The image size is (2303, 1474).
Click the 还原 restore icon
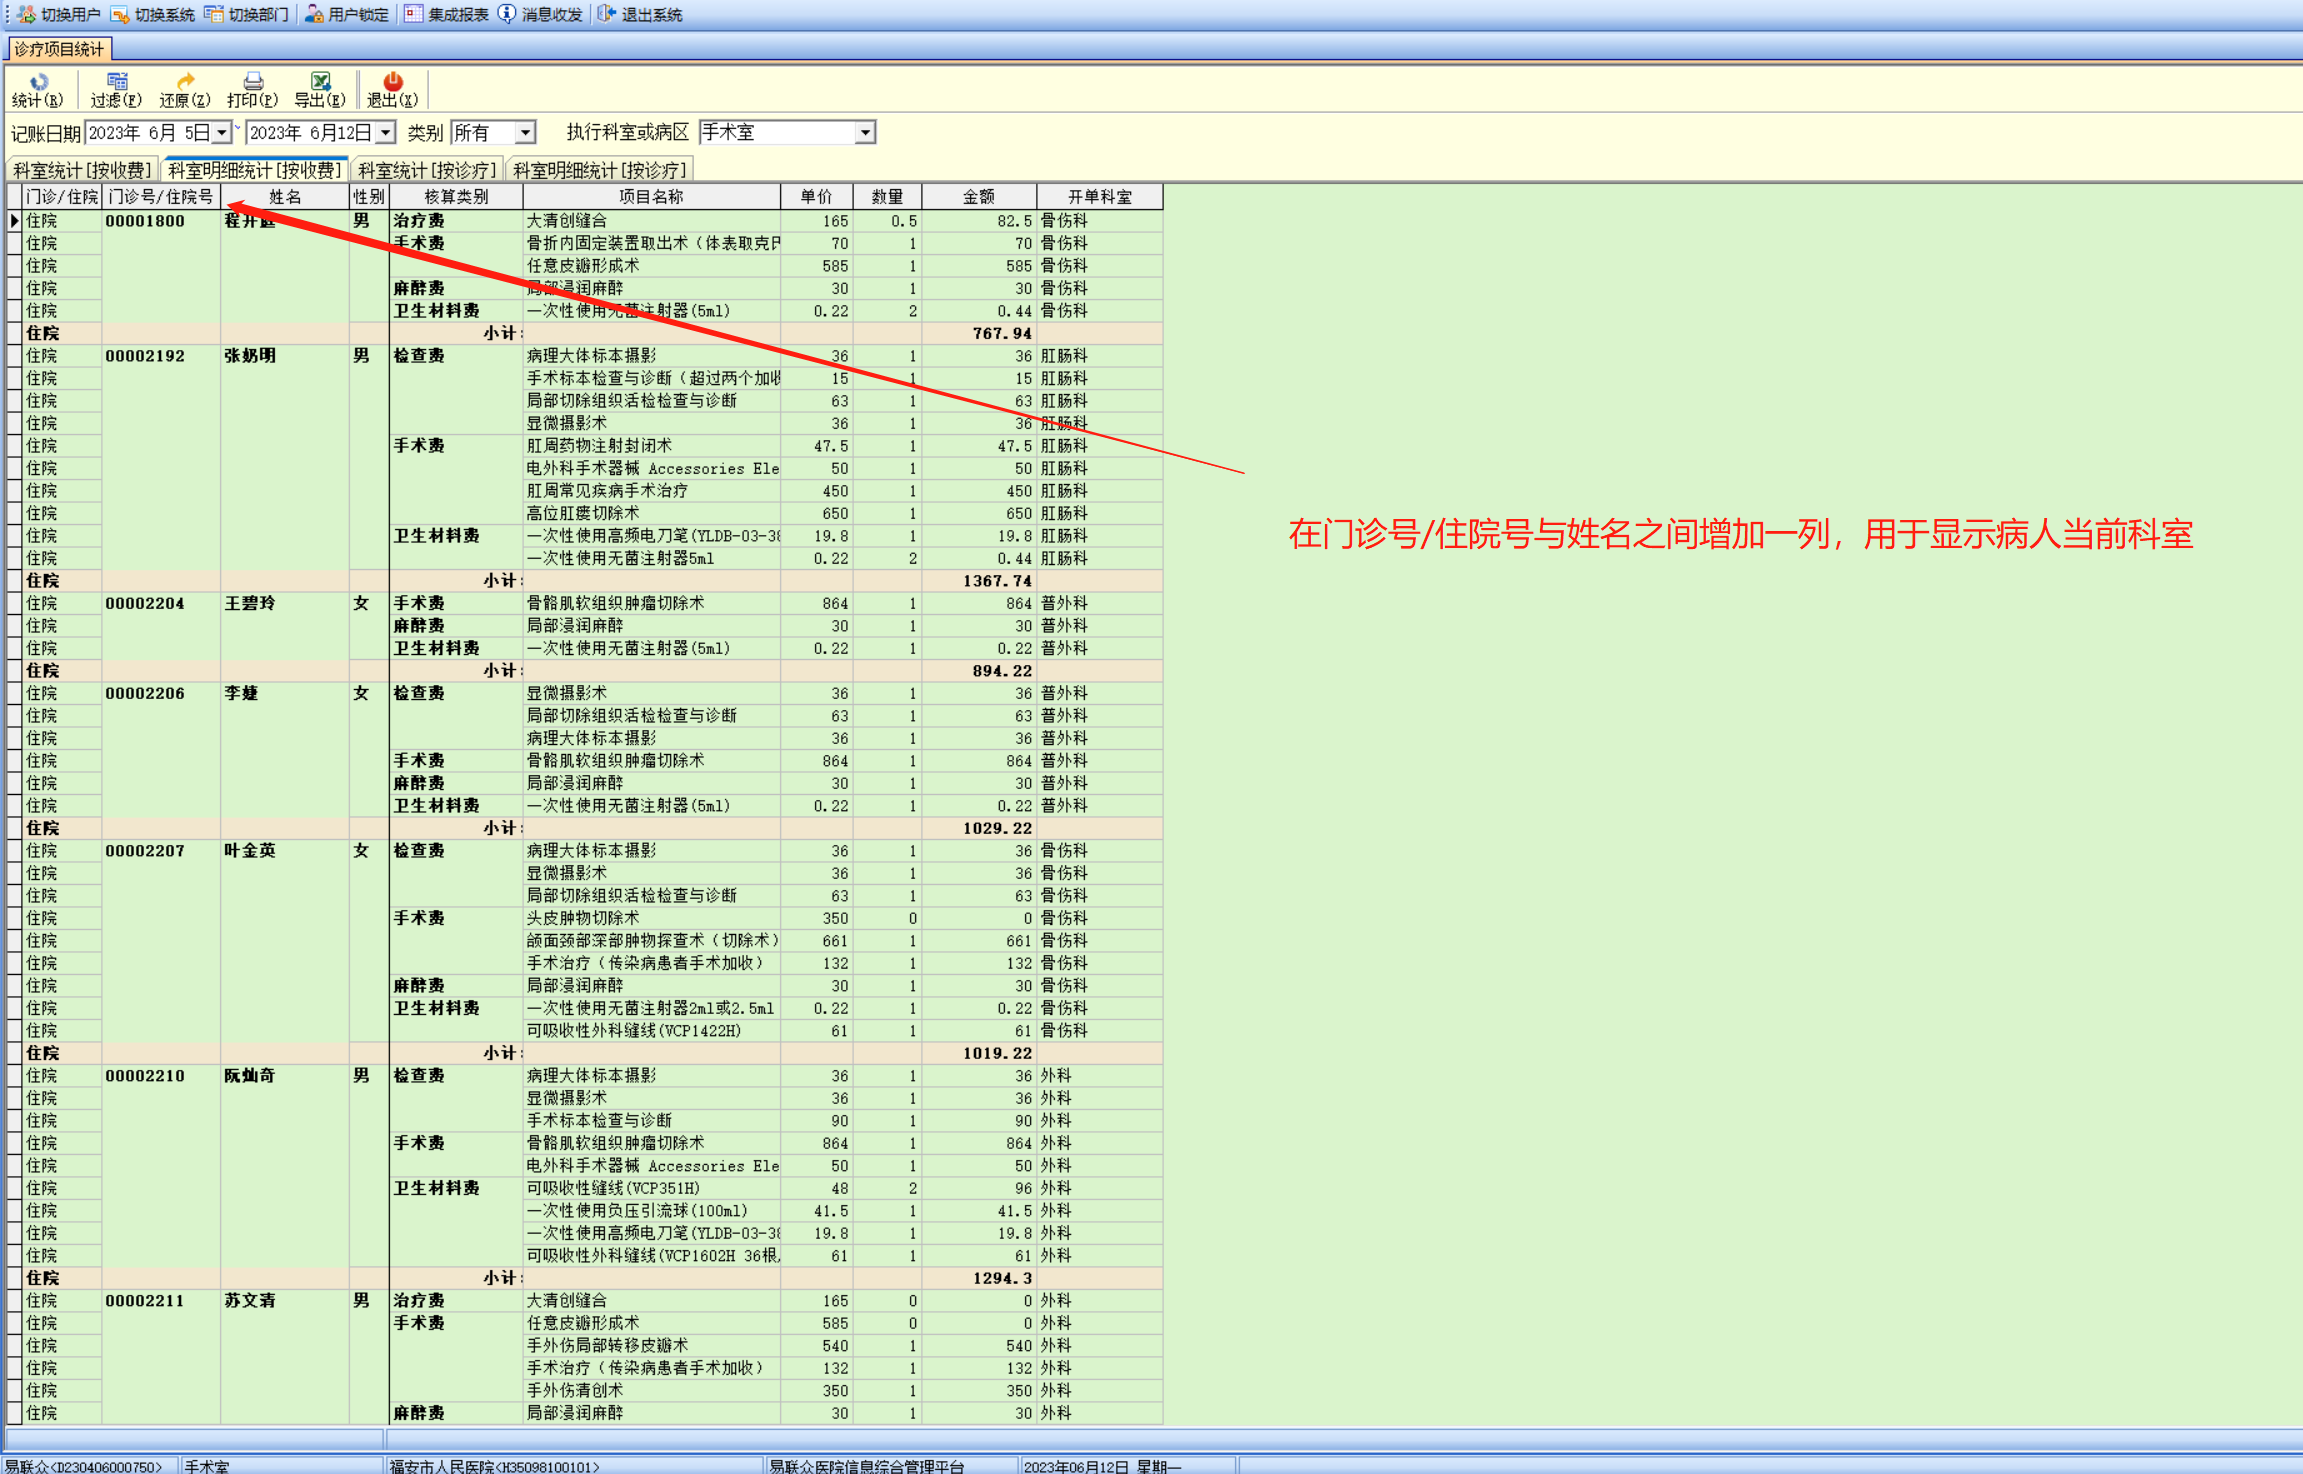pyautogui.click(x=185, y=83)
